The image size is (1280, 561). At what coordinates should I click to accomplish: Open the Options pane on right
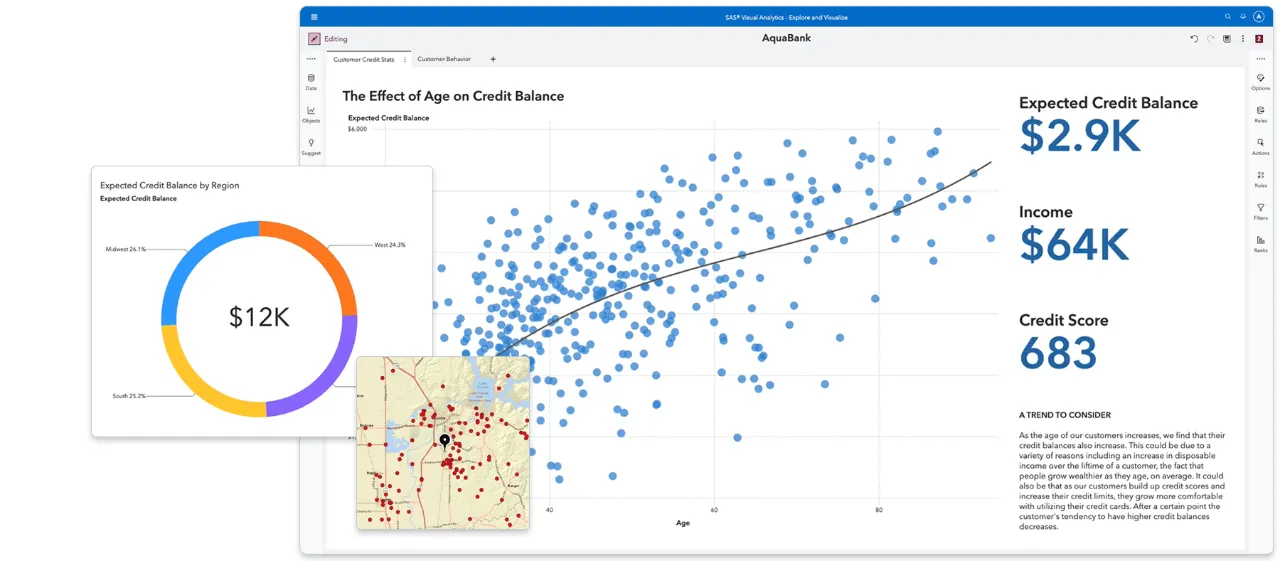[x=1260, y=81]
